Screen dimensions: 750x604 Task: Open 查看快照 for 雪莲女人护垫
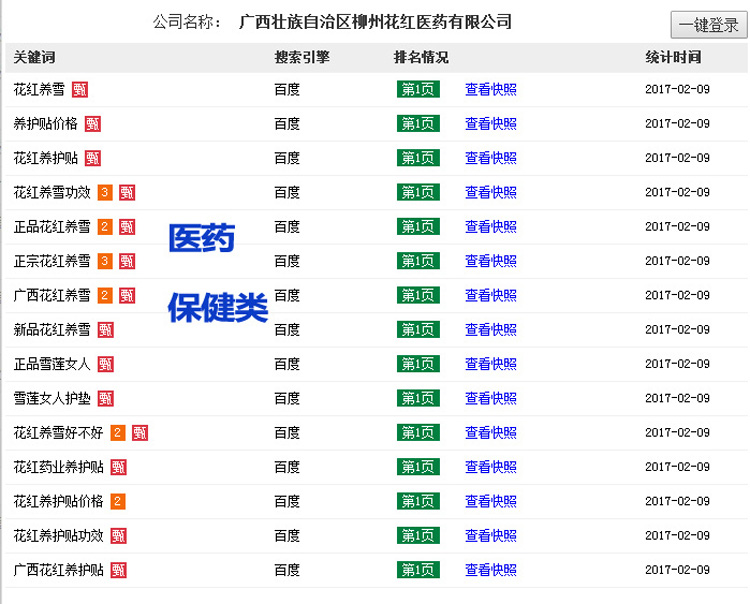tap(491, 398)
